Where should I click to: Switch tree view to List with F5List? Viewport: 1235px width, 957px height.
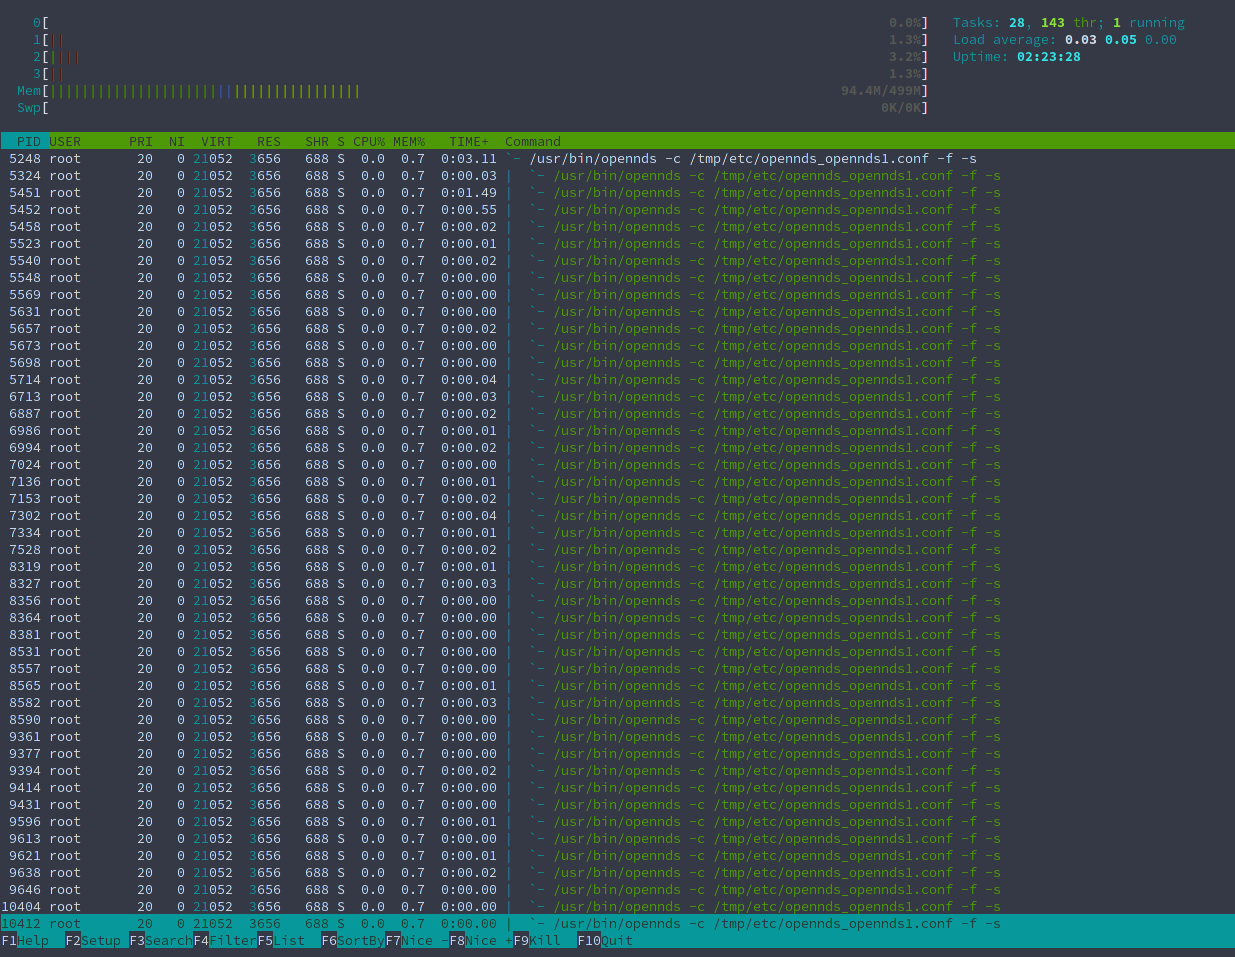click(280, 940)
